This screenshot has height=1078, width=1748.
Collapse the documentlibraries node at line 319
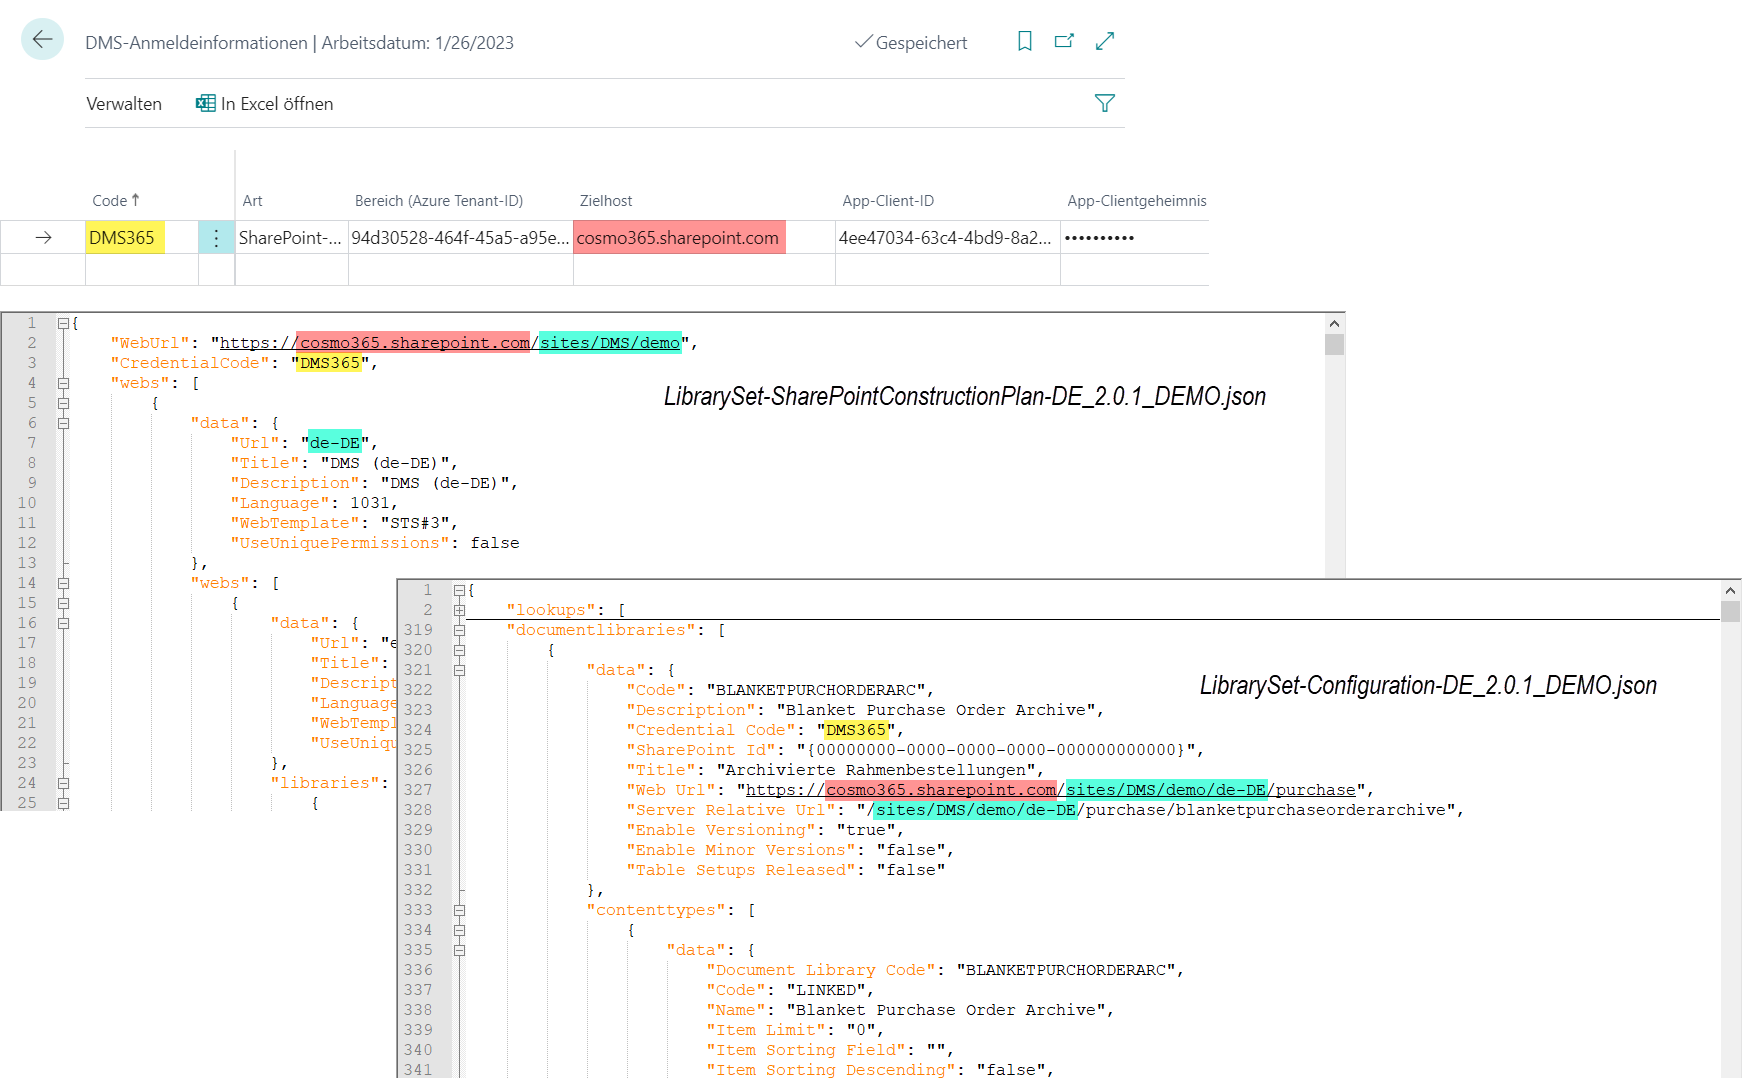click(459, 630)
